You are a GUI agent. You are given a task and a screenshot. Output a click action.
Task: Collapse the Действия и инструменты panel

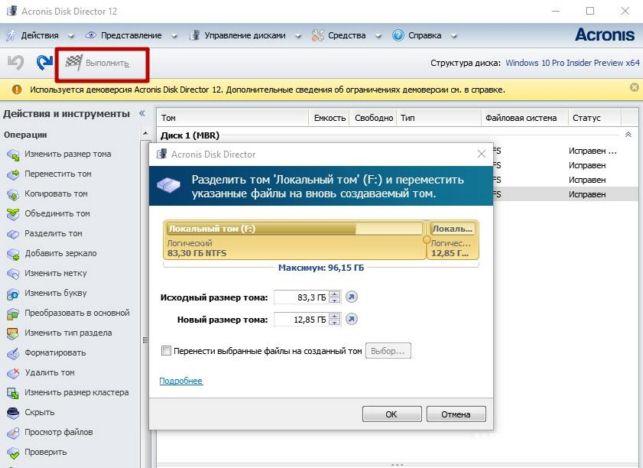142,114
